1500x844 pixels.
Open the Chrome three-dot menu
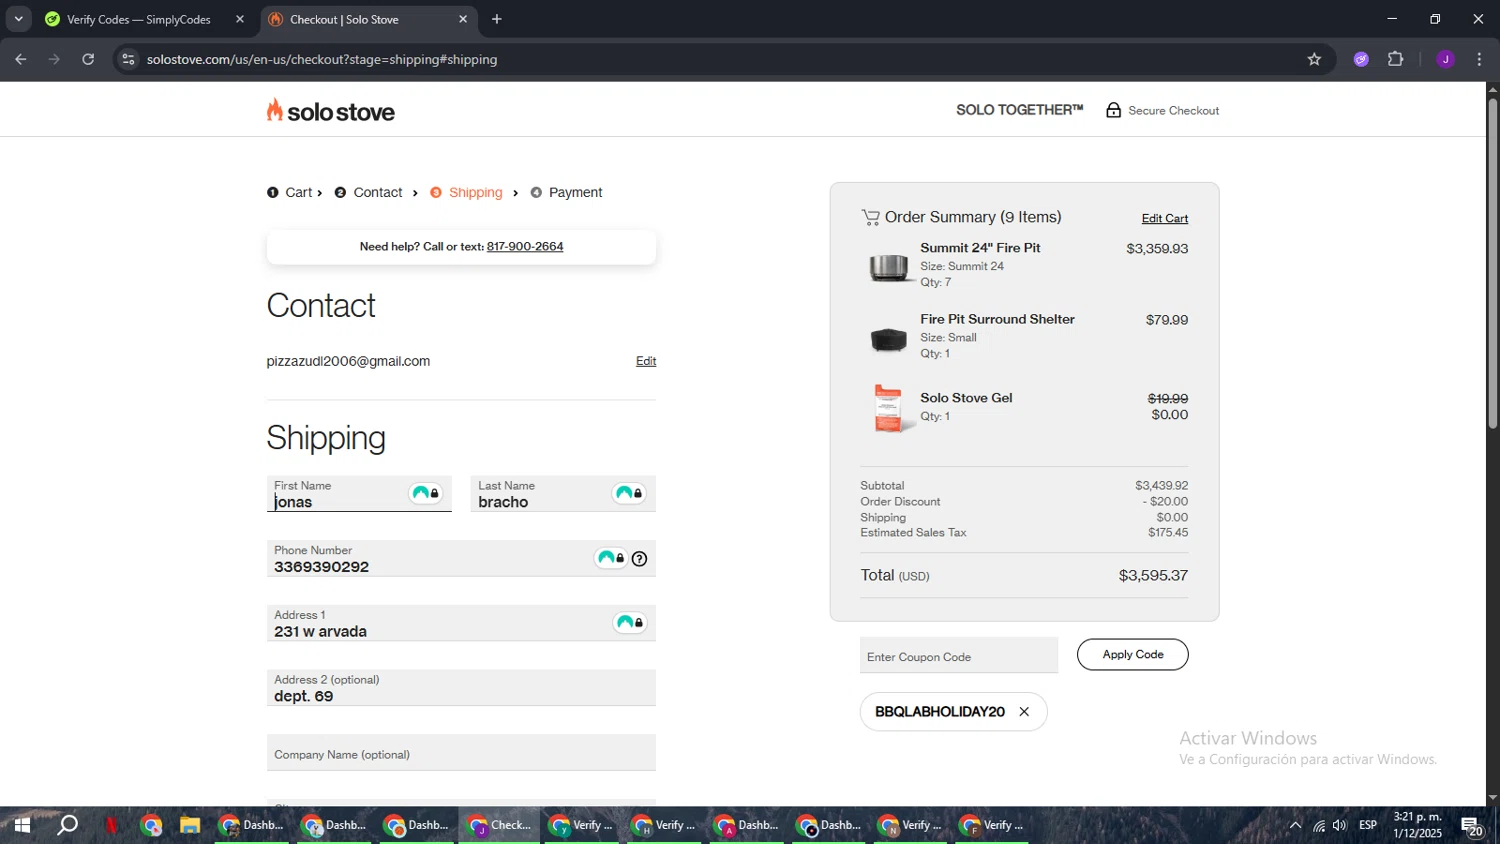(x=1479, y=59)
